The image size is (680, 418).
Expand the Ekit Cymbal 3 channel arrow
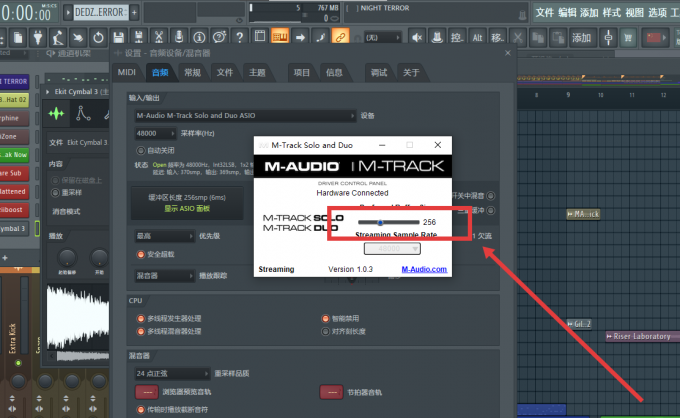point(48,92)
